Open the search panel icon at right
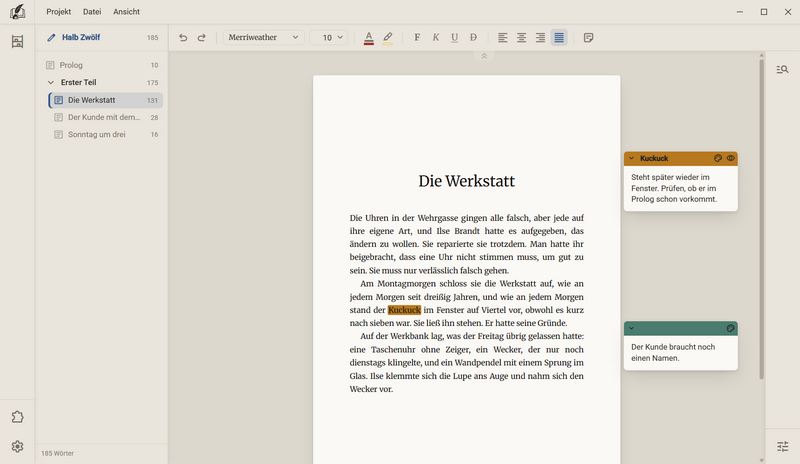The height and width of the screenshot is (464, 800). pyautogui.click(x=783, y=69)
